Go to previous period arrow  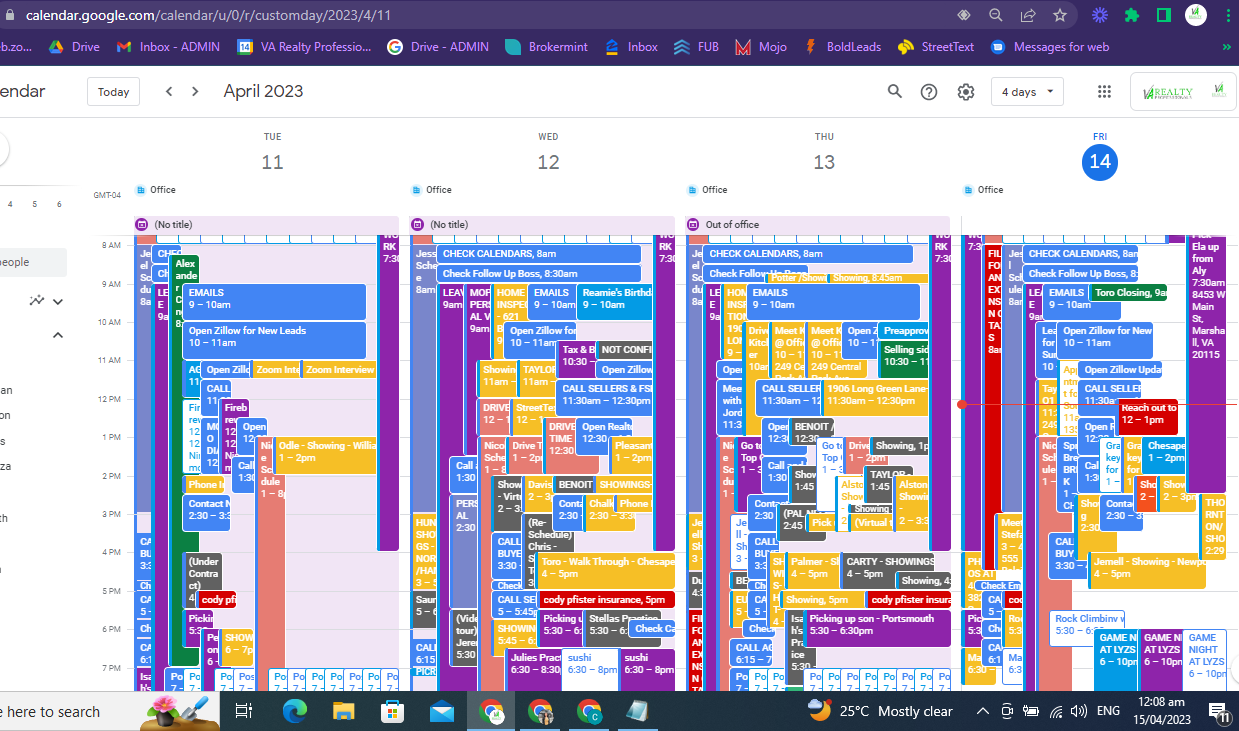tap(169, 91)
